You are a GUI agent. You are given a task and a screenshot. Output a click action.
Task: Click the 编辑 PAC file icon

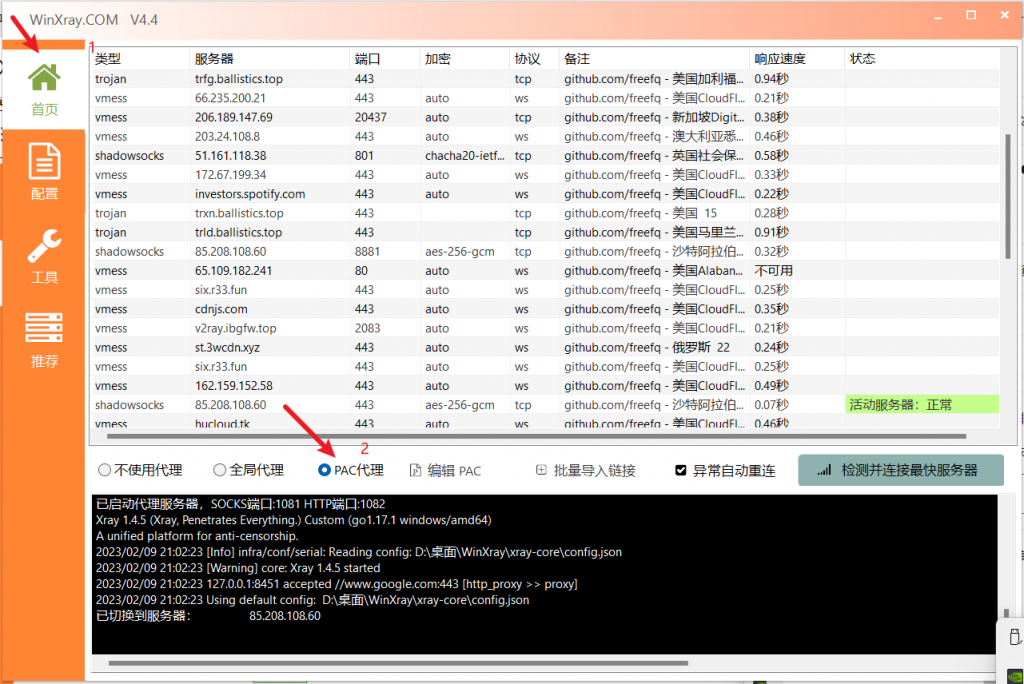click(415, 470)
